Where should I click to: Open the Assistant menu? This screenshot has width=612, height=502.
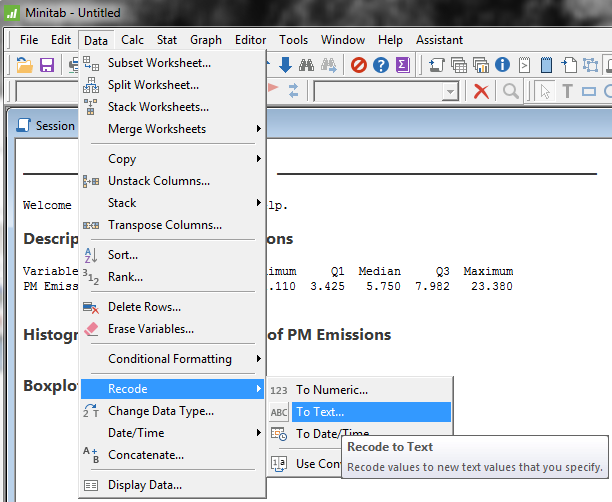pyautogui.click(x=439, y=40)
